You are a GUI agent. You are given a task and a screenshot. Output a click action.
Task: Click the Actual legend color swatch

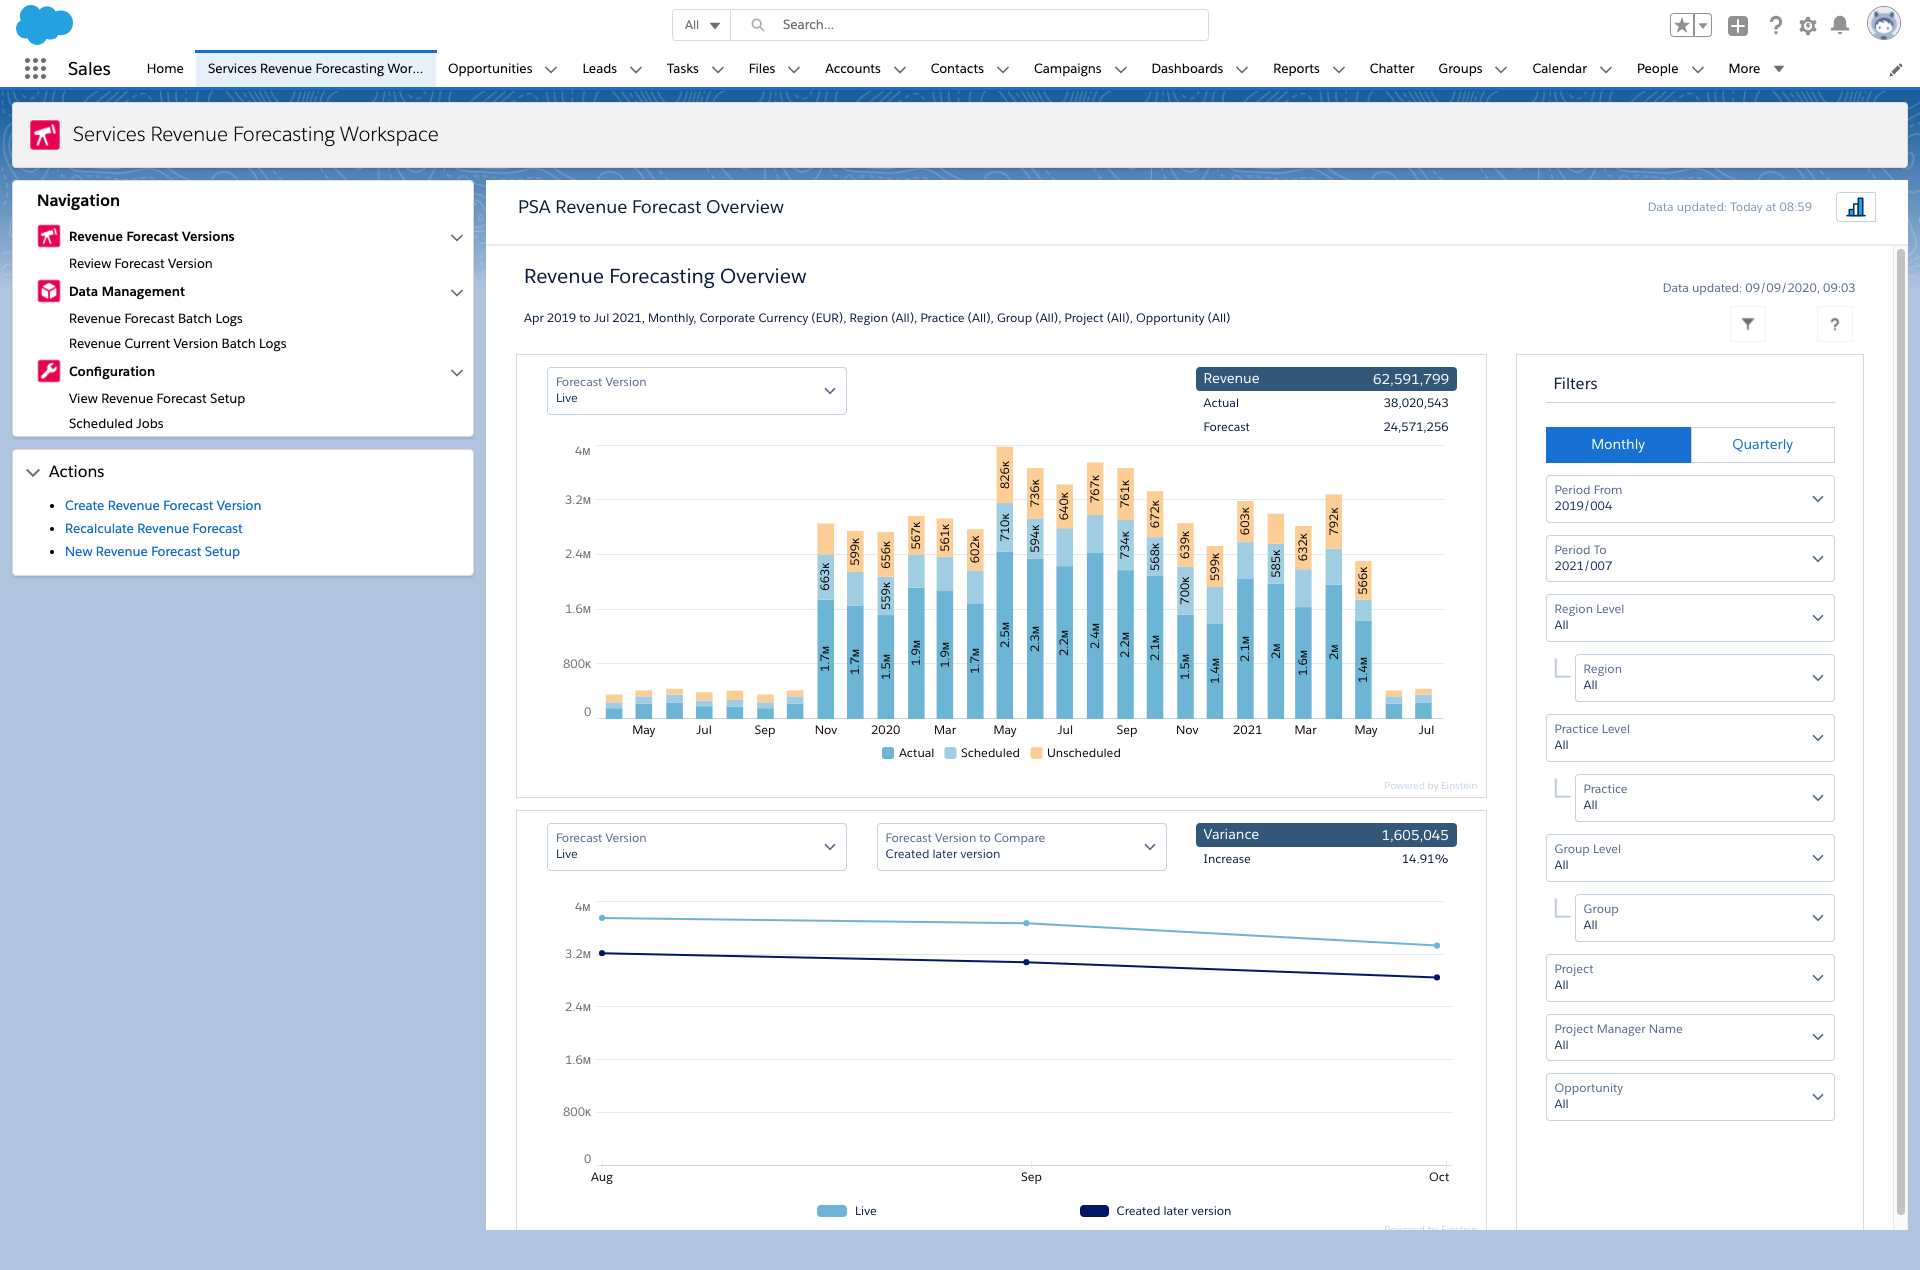tap(887, 753)
